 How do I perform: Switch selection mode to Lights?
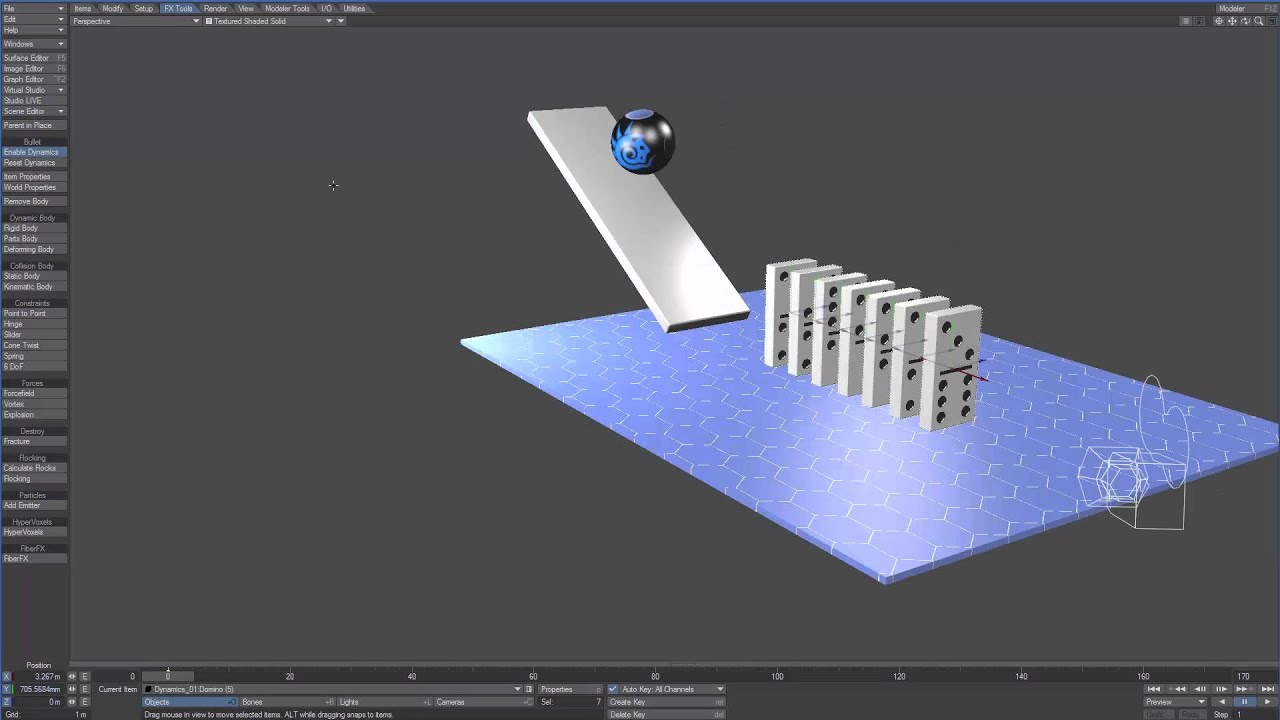tap(384, 702)
